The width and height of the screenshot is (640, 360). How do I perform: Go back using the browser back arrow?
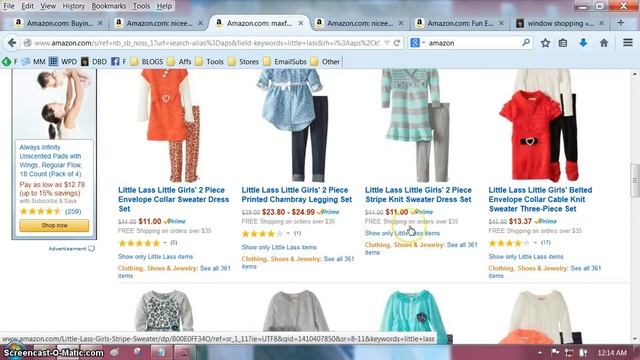pos(12,43)
